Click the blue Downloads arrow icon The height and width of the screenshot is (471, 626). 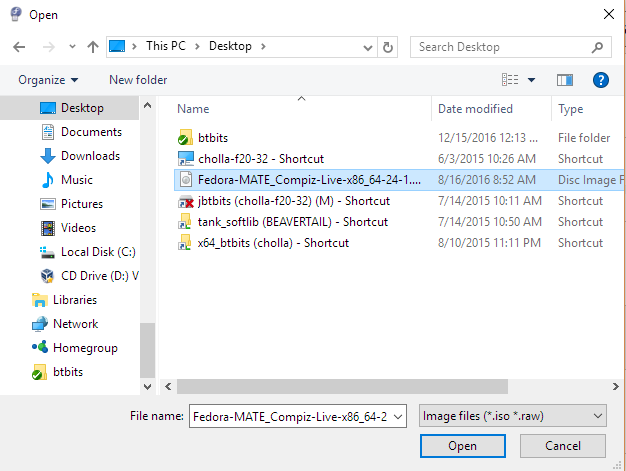tap(48, 156)
